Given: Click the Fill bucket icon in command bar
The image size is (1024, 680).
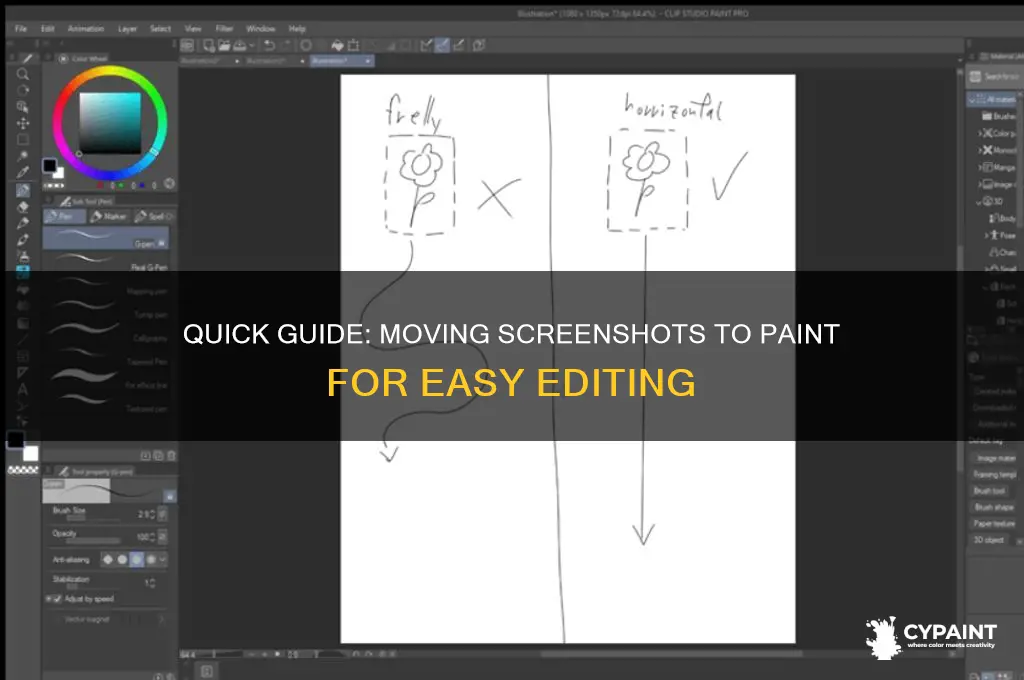Looking at the screenshot, I should [338, 45].
